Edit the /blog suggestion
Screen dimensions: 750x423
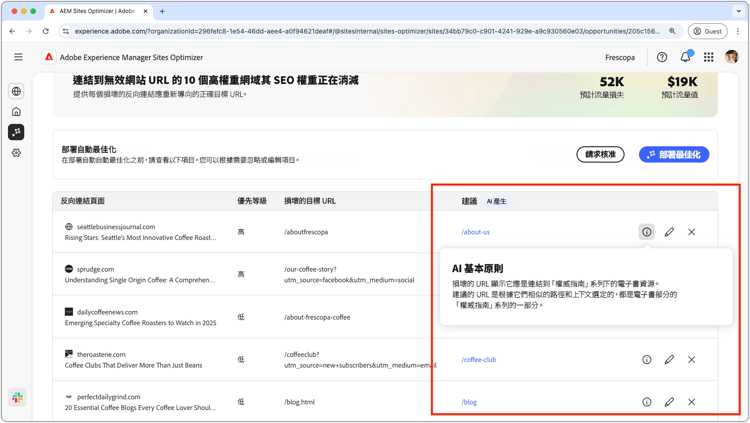(x=669, y=402)
